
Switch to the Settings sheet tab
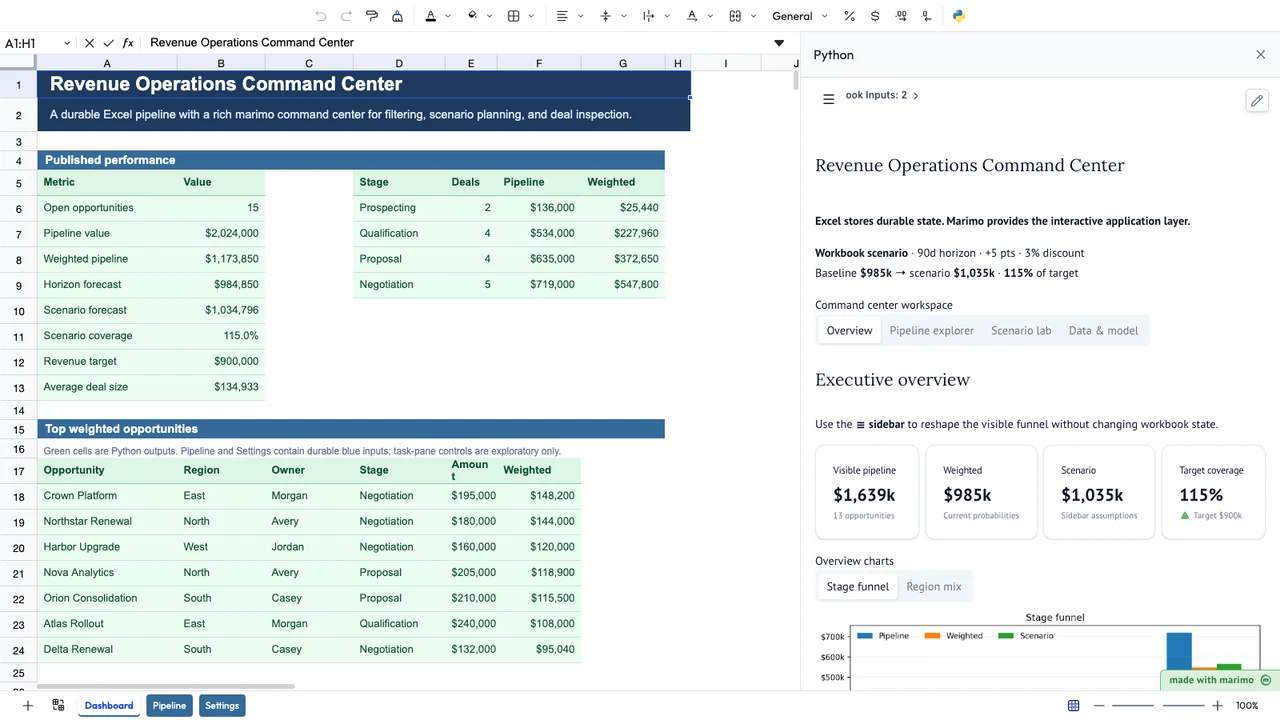[222, 705]
